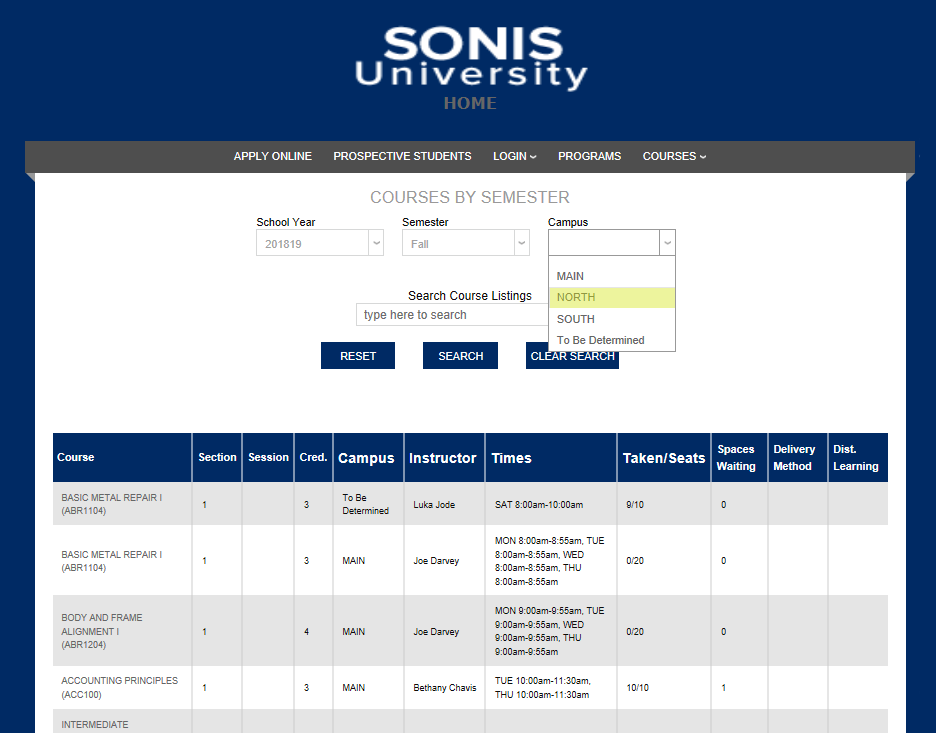The height and width of the screenshot is (733, 936).
Task: Open the HOME link under logo
Action: pos(470,103)
